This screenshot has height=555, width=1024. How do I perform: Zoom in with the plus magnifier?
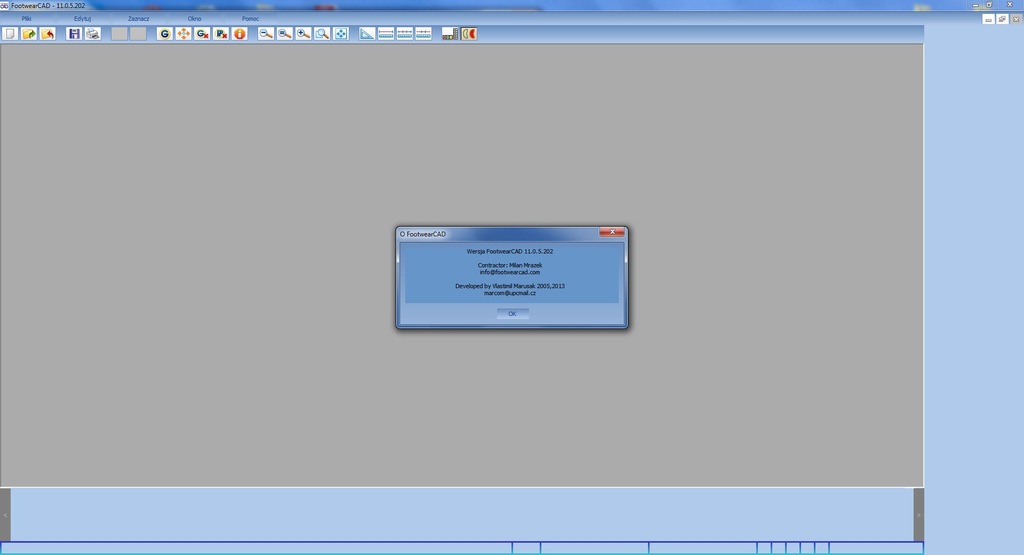tap(303, 34)
